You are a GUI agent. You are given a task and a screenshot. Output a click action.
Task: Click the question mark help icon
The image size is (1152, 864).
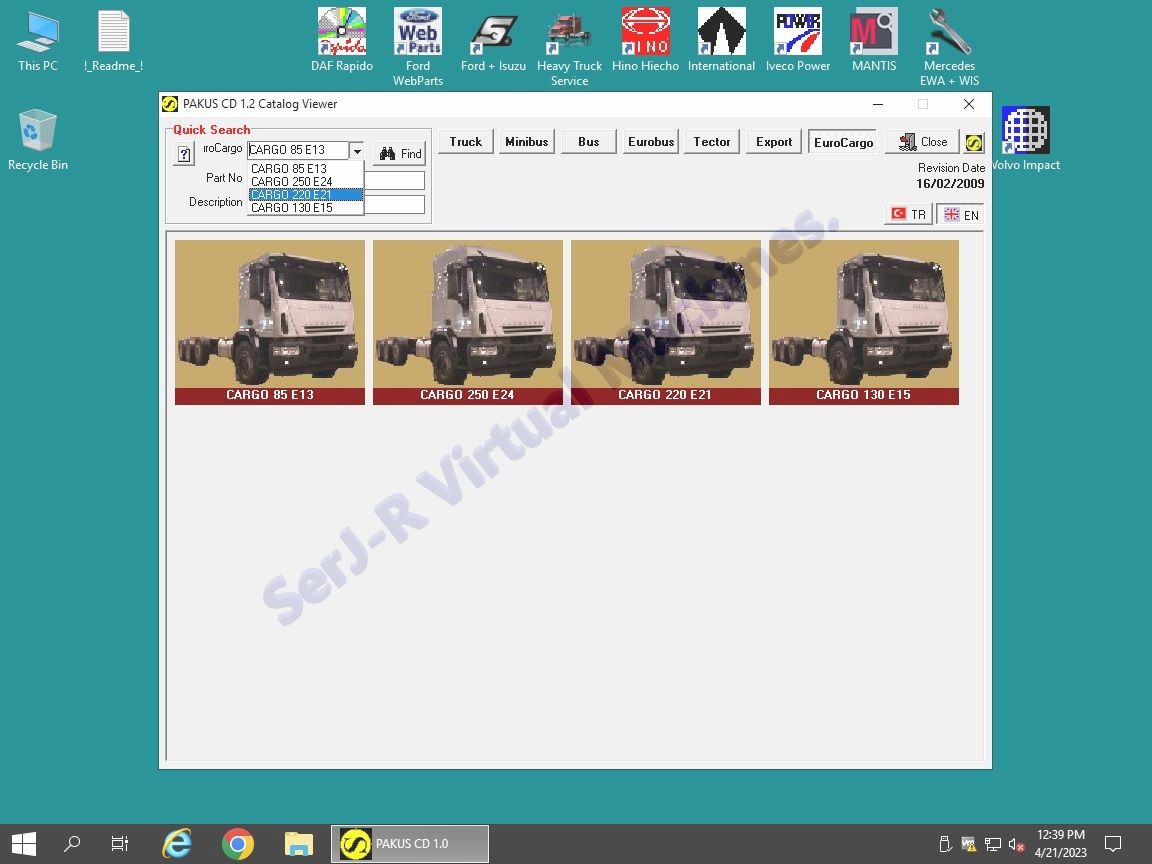(184, 154)
